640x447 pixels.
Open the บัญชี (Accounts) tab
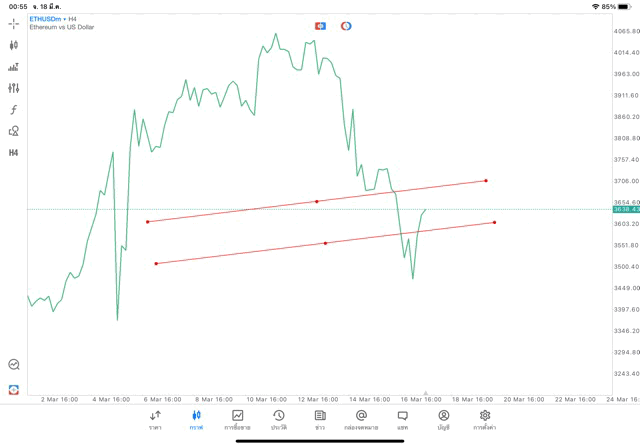click(x=443, y=419)
